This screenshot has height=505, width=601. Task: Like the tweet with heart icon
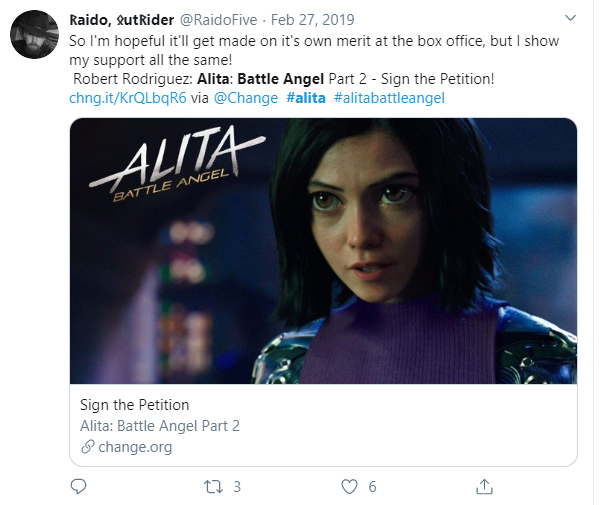(x=349, y=487)
